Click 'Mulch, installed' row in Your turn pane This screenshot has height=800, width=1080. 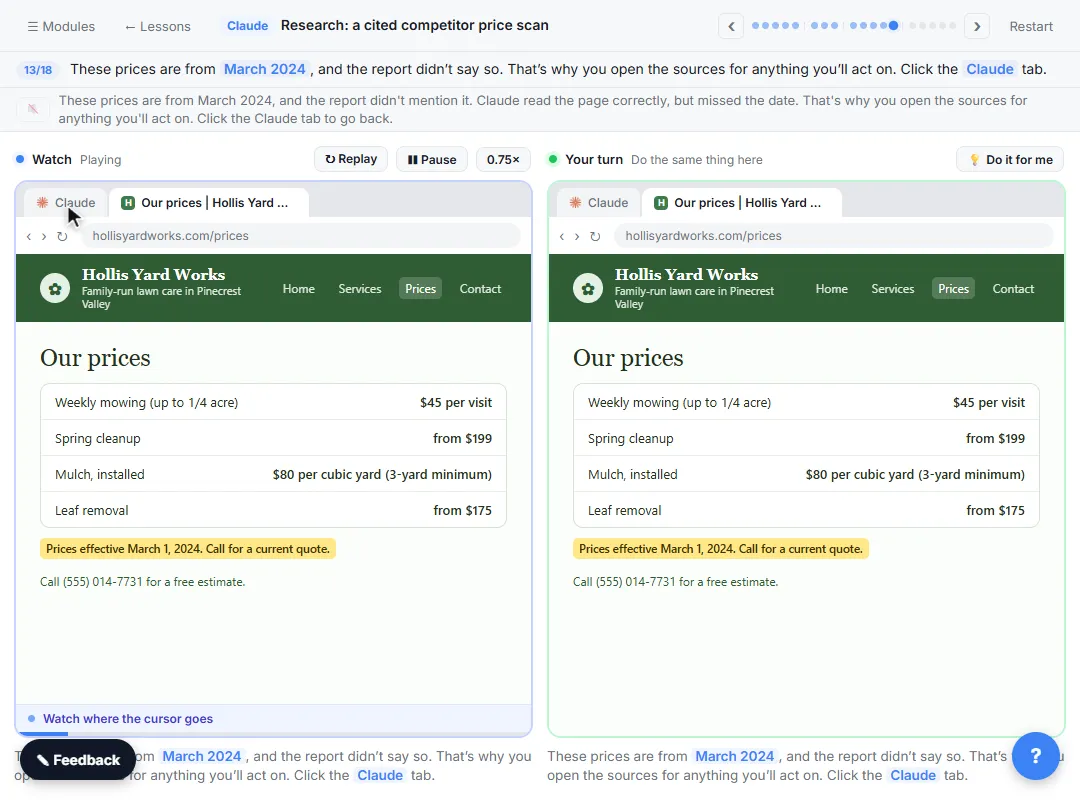coord(806,474)
